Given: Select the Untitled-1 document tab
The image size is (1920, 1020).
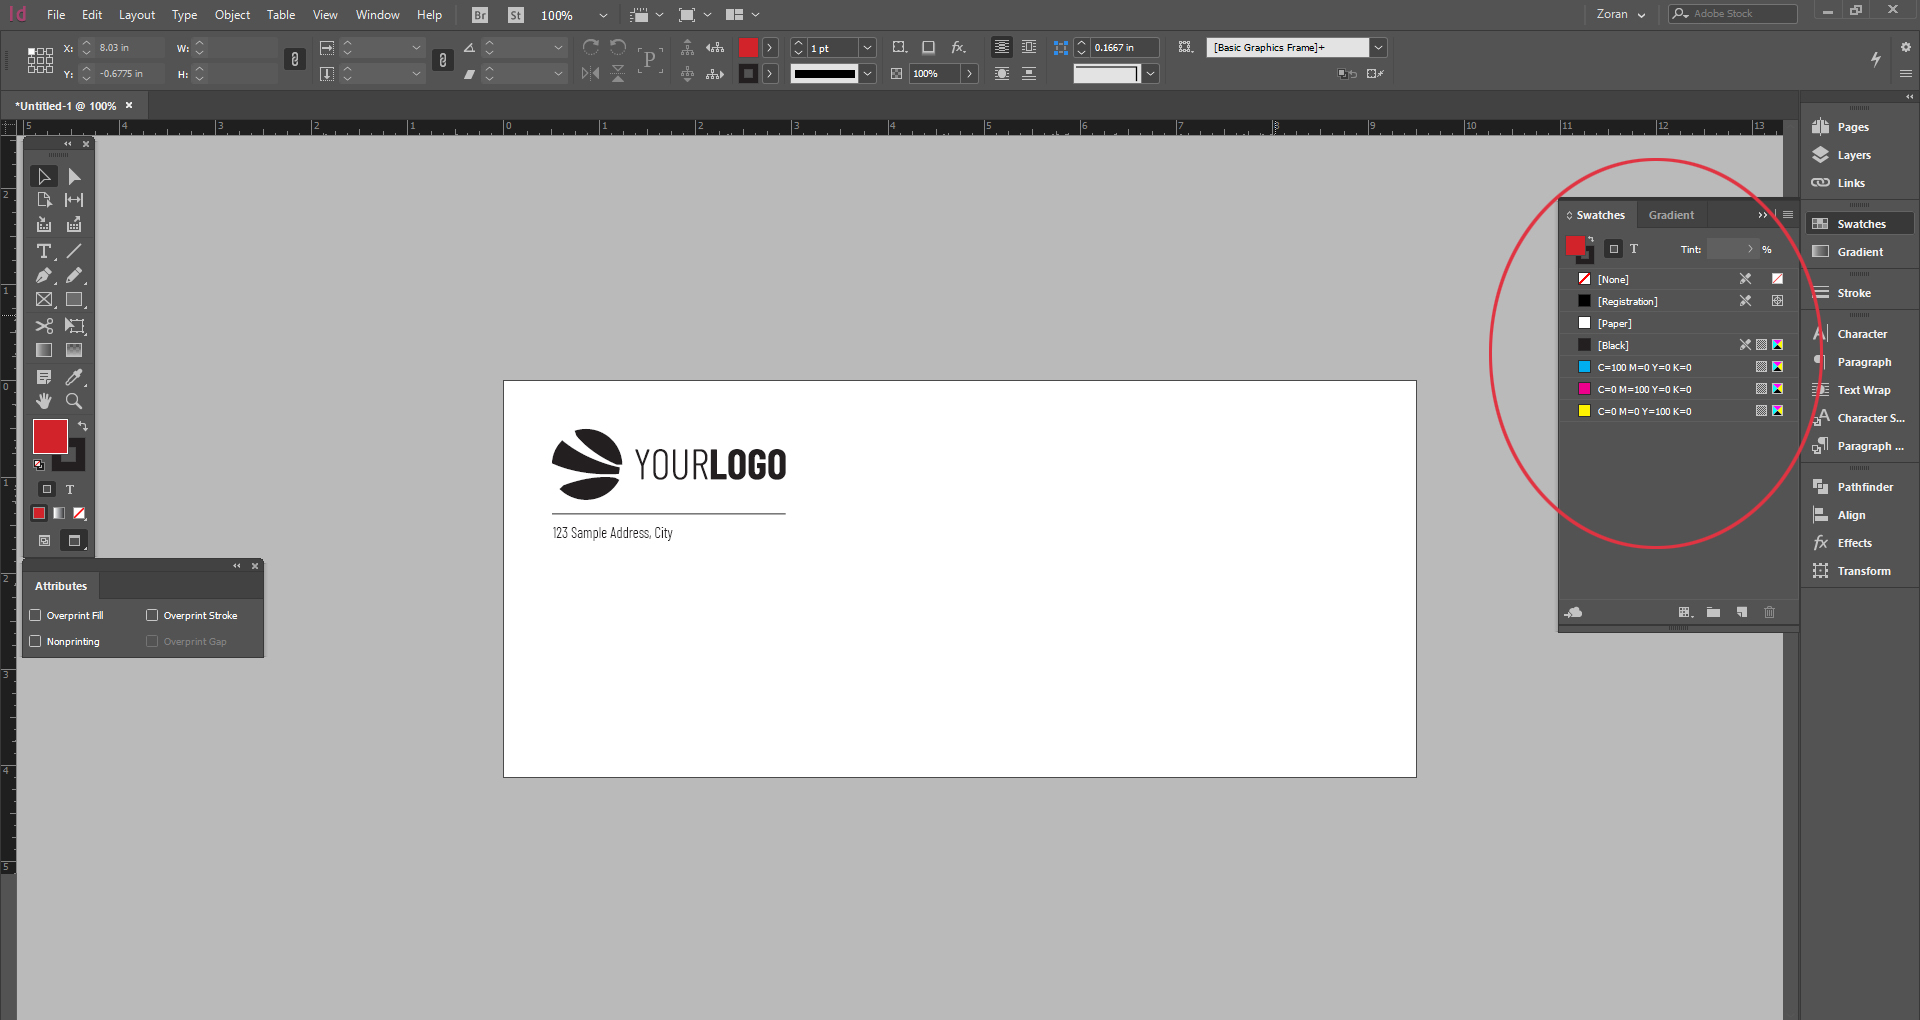Looking at the screenshot, I should [66, 105].
